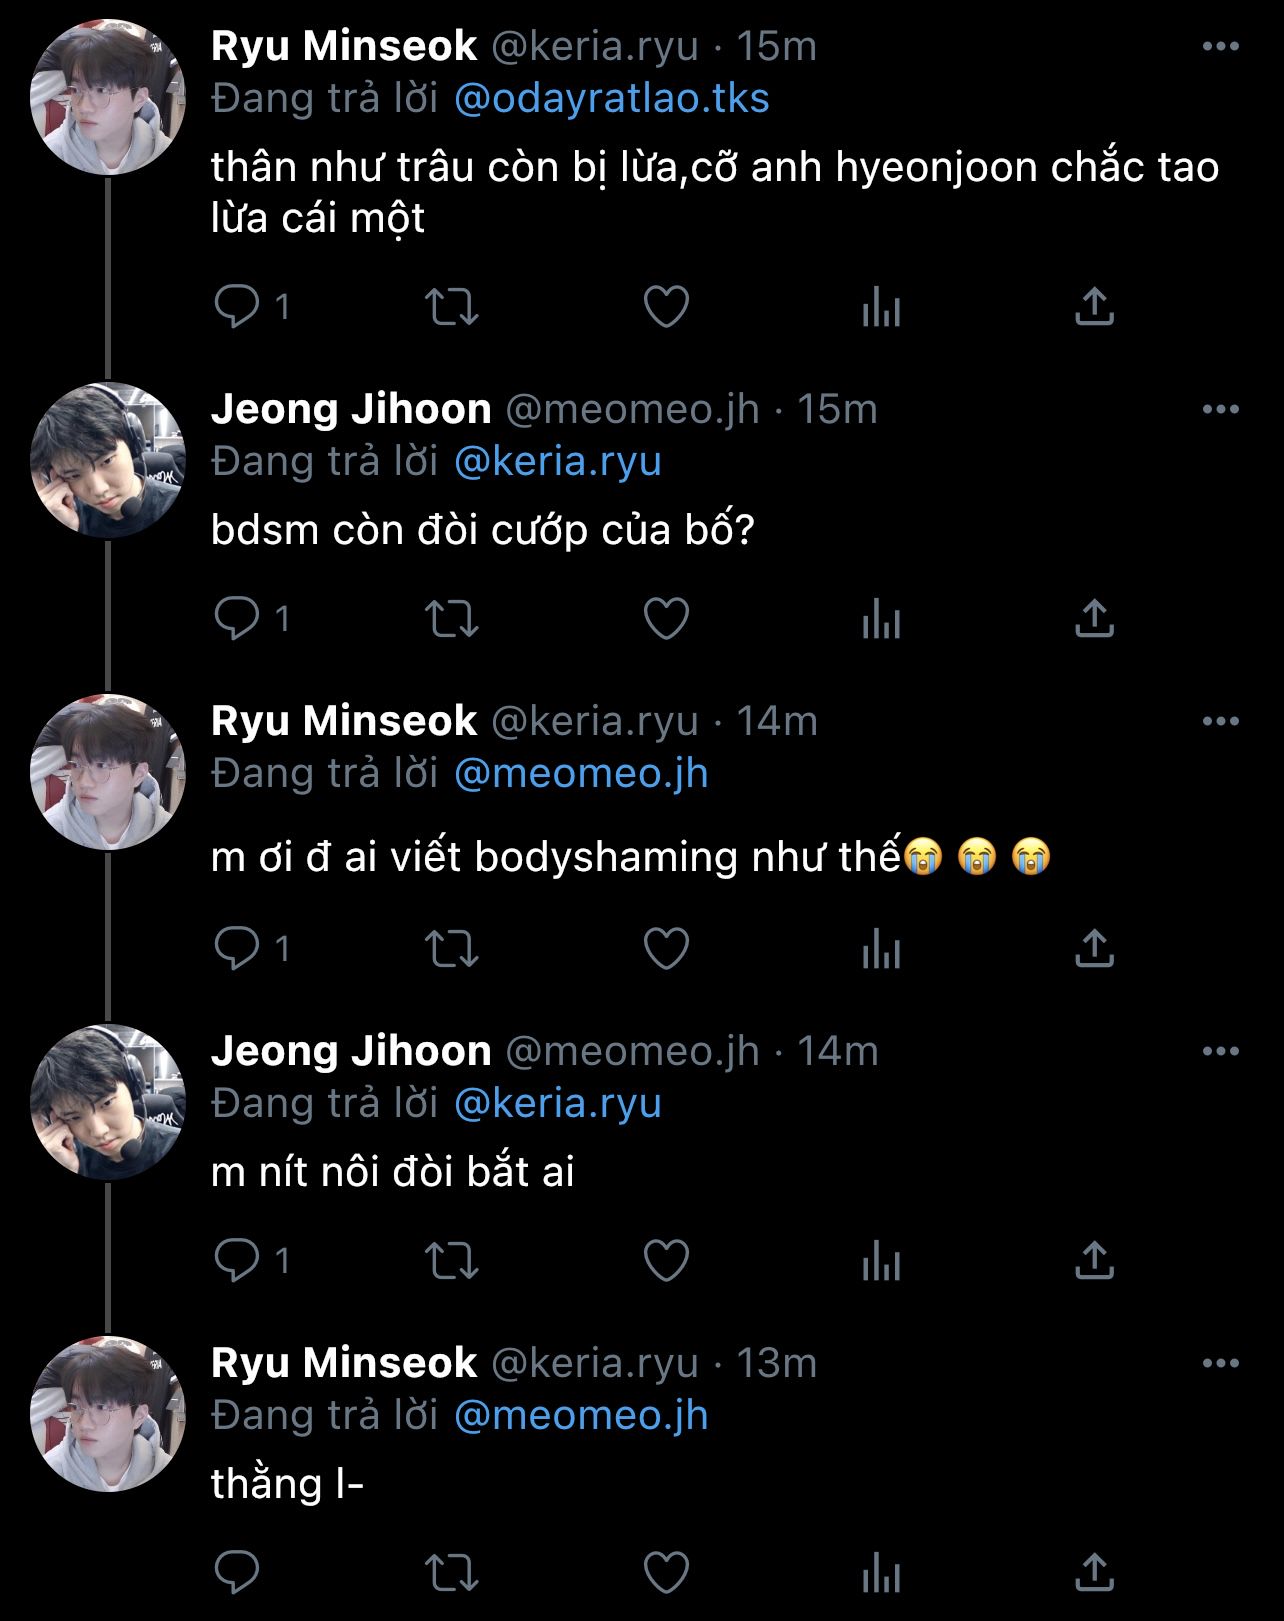Viewport: 1284px width, 1621px height.
Task: Retweet the 'thằng l-' tweet
Action: tap(452, 1573)
